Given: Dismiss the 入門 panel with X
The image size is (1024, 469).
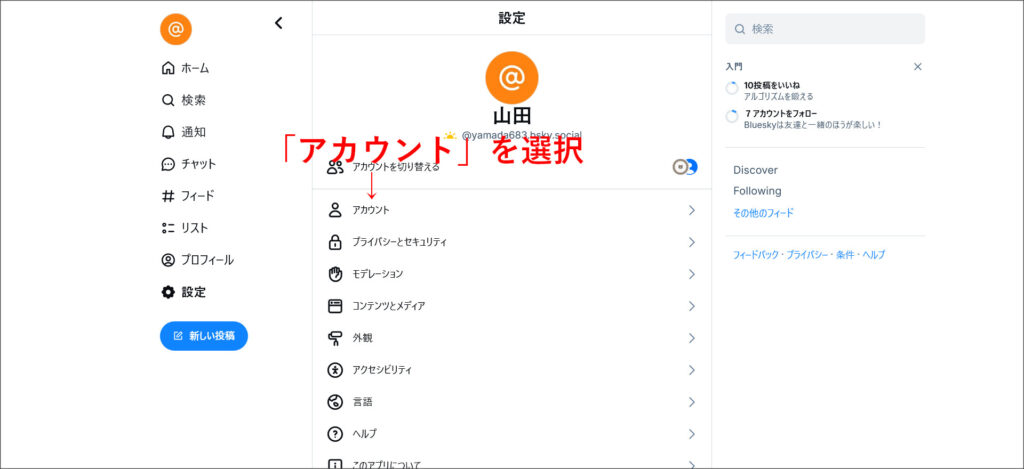Looking at the screenshot, I should click(918, 67).
